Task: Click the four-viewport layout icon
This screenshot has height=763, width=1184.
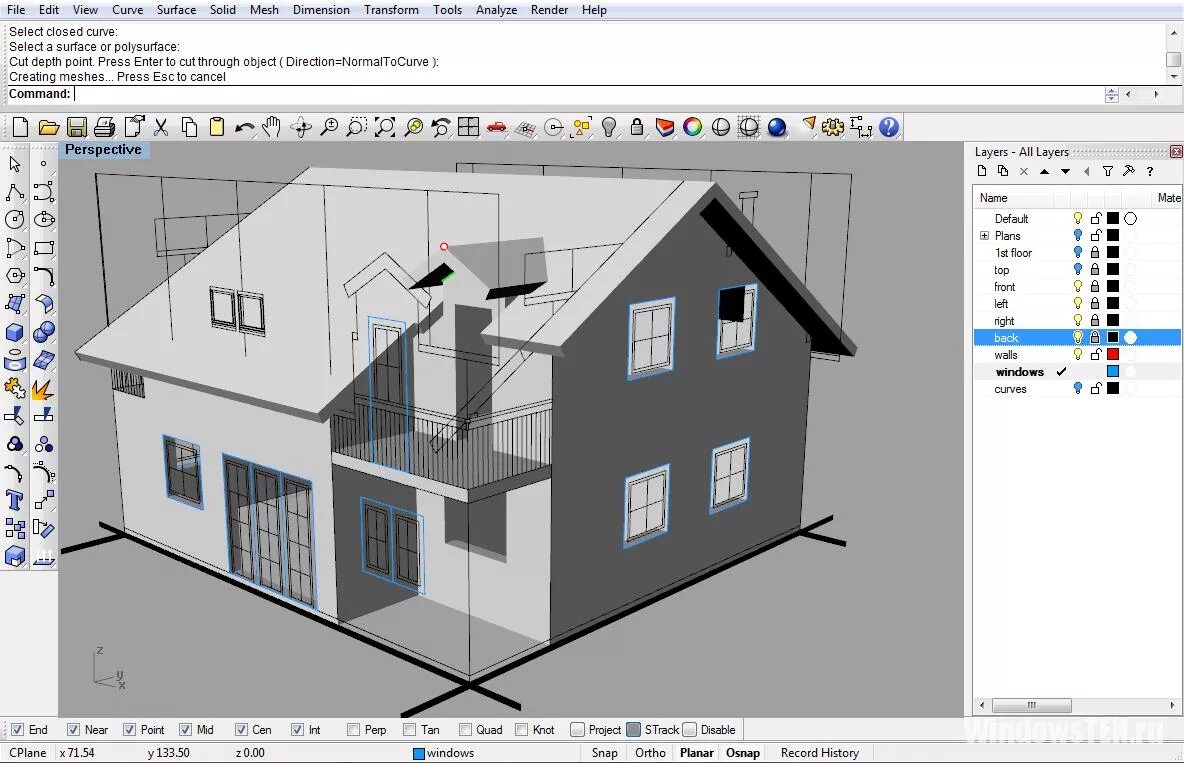Action: pos(468,127)
